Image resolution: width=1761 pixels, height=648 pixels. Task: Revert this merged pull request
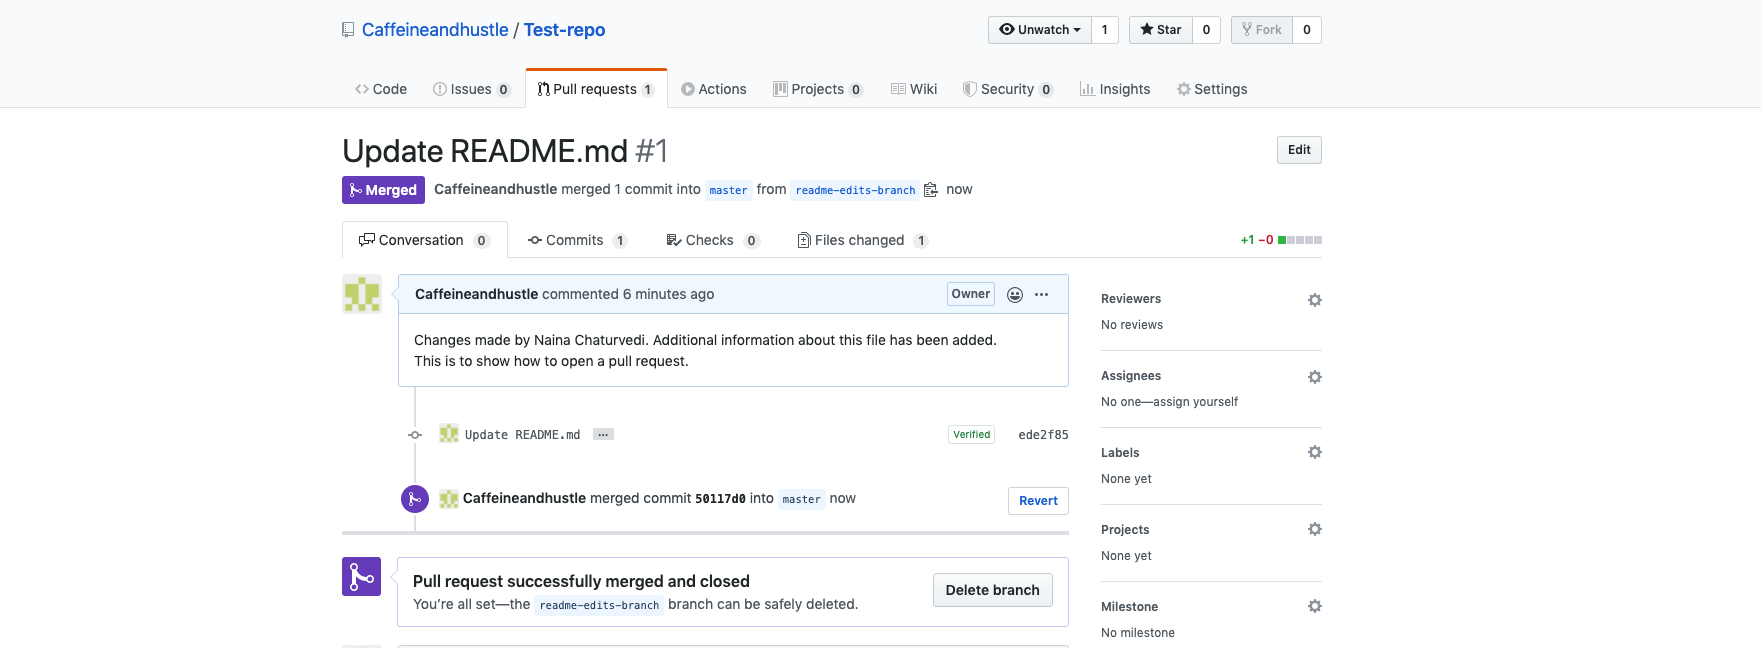[1038, 501]
